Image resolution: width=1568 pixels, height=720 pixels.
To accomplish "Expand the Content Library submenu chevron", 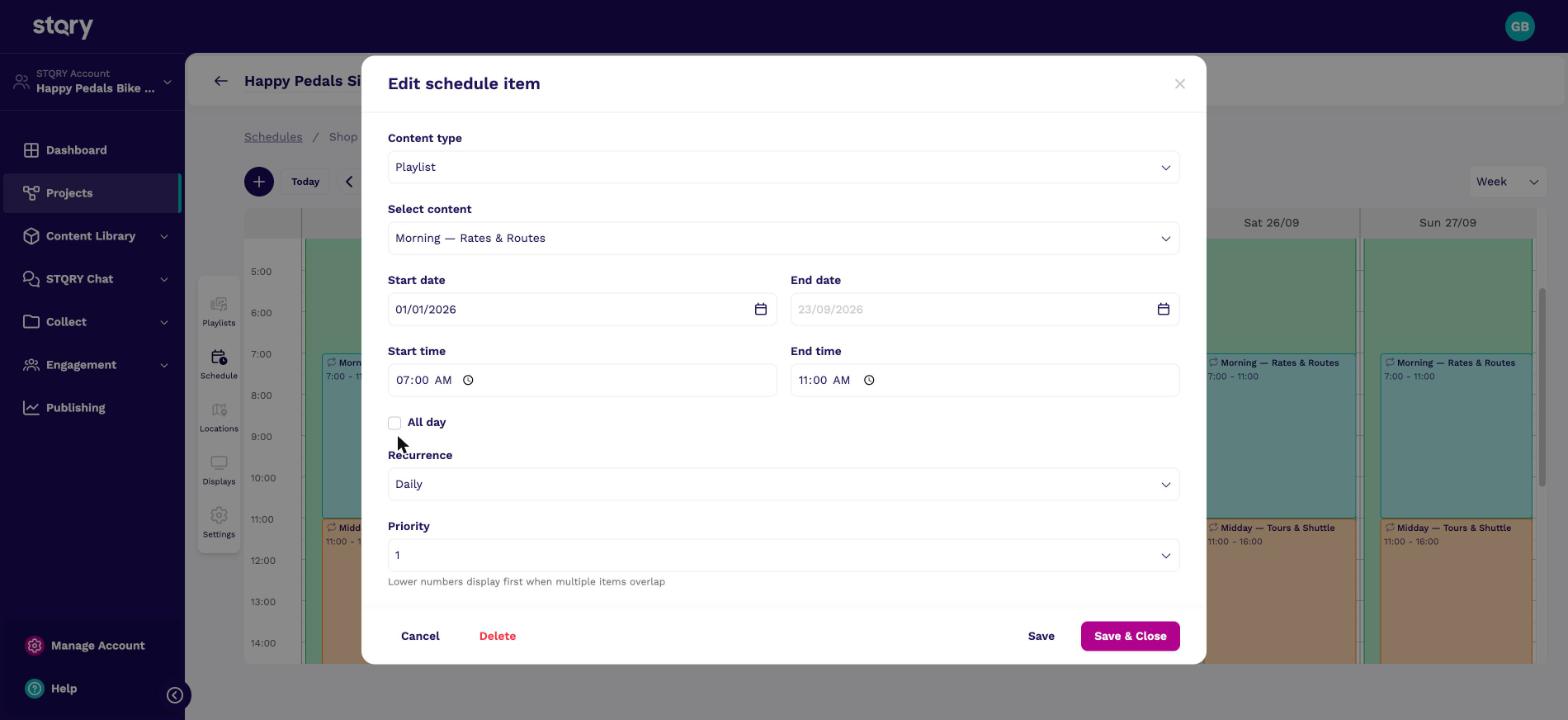I will tap(164, 236).
